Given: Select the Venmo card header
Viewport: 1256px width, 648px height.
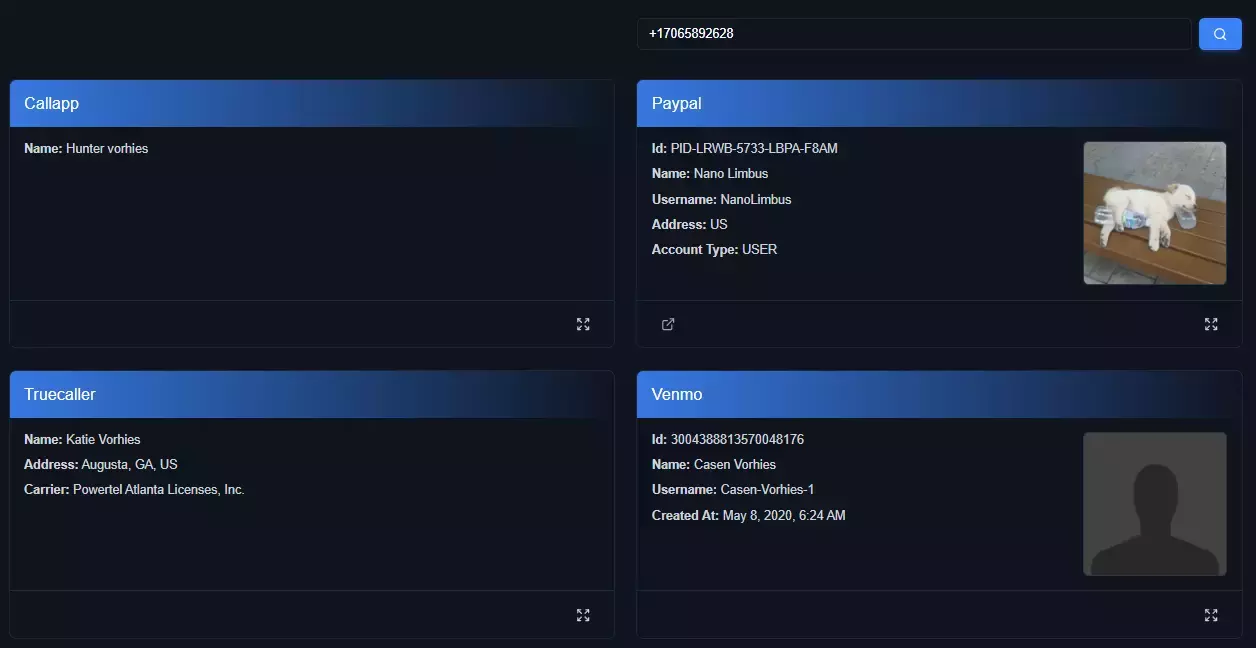Looking at the screenshot, I should [x=939, y=395].
